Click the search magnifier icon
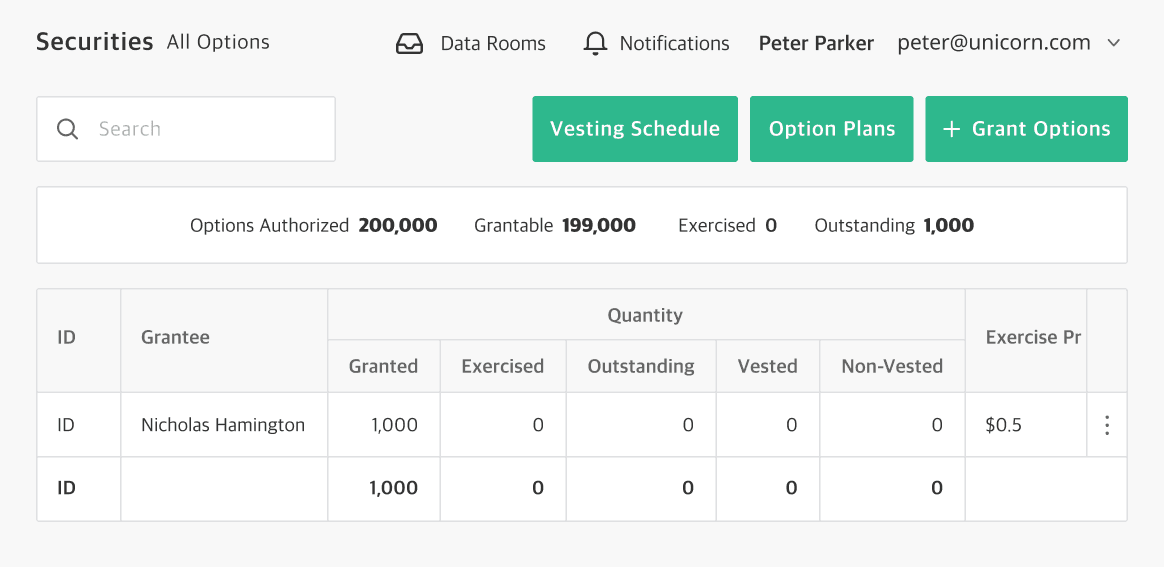Screen dimensions: 1164x567 pos(68,129)
